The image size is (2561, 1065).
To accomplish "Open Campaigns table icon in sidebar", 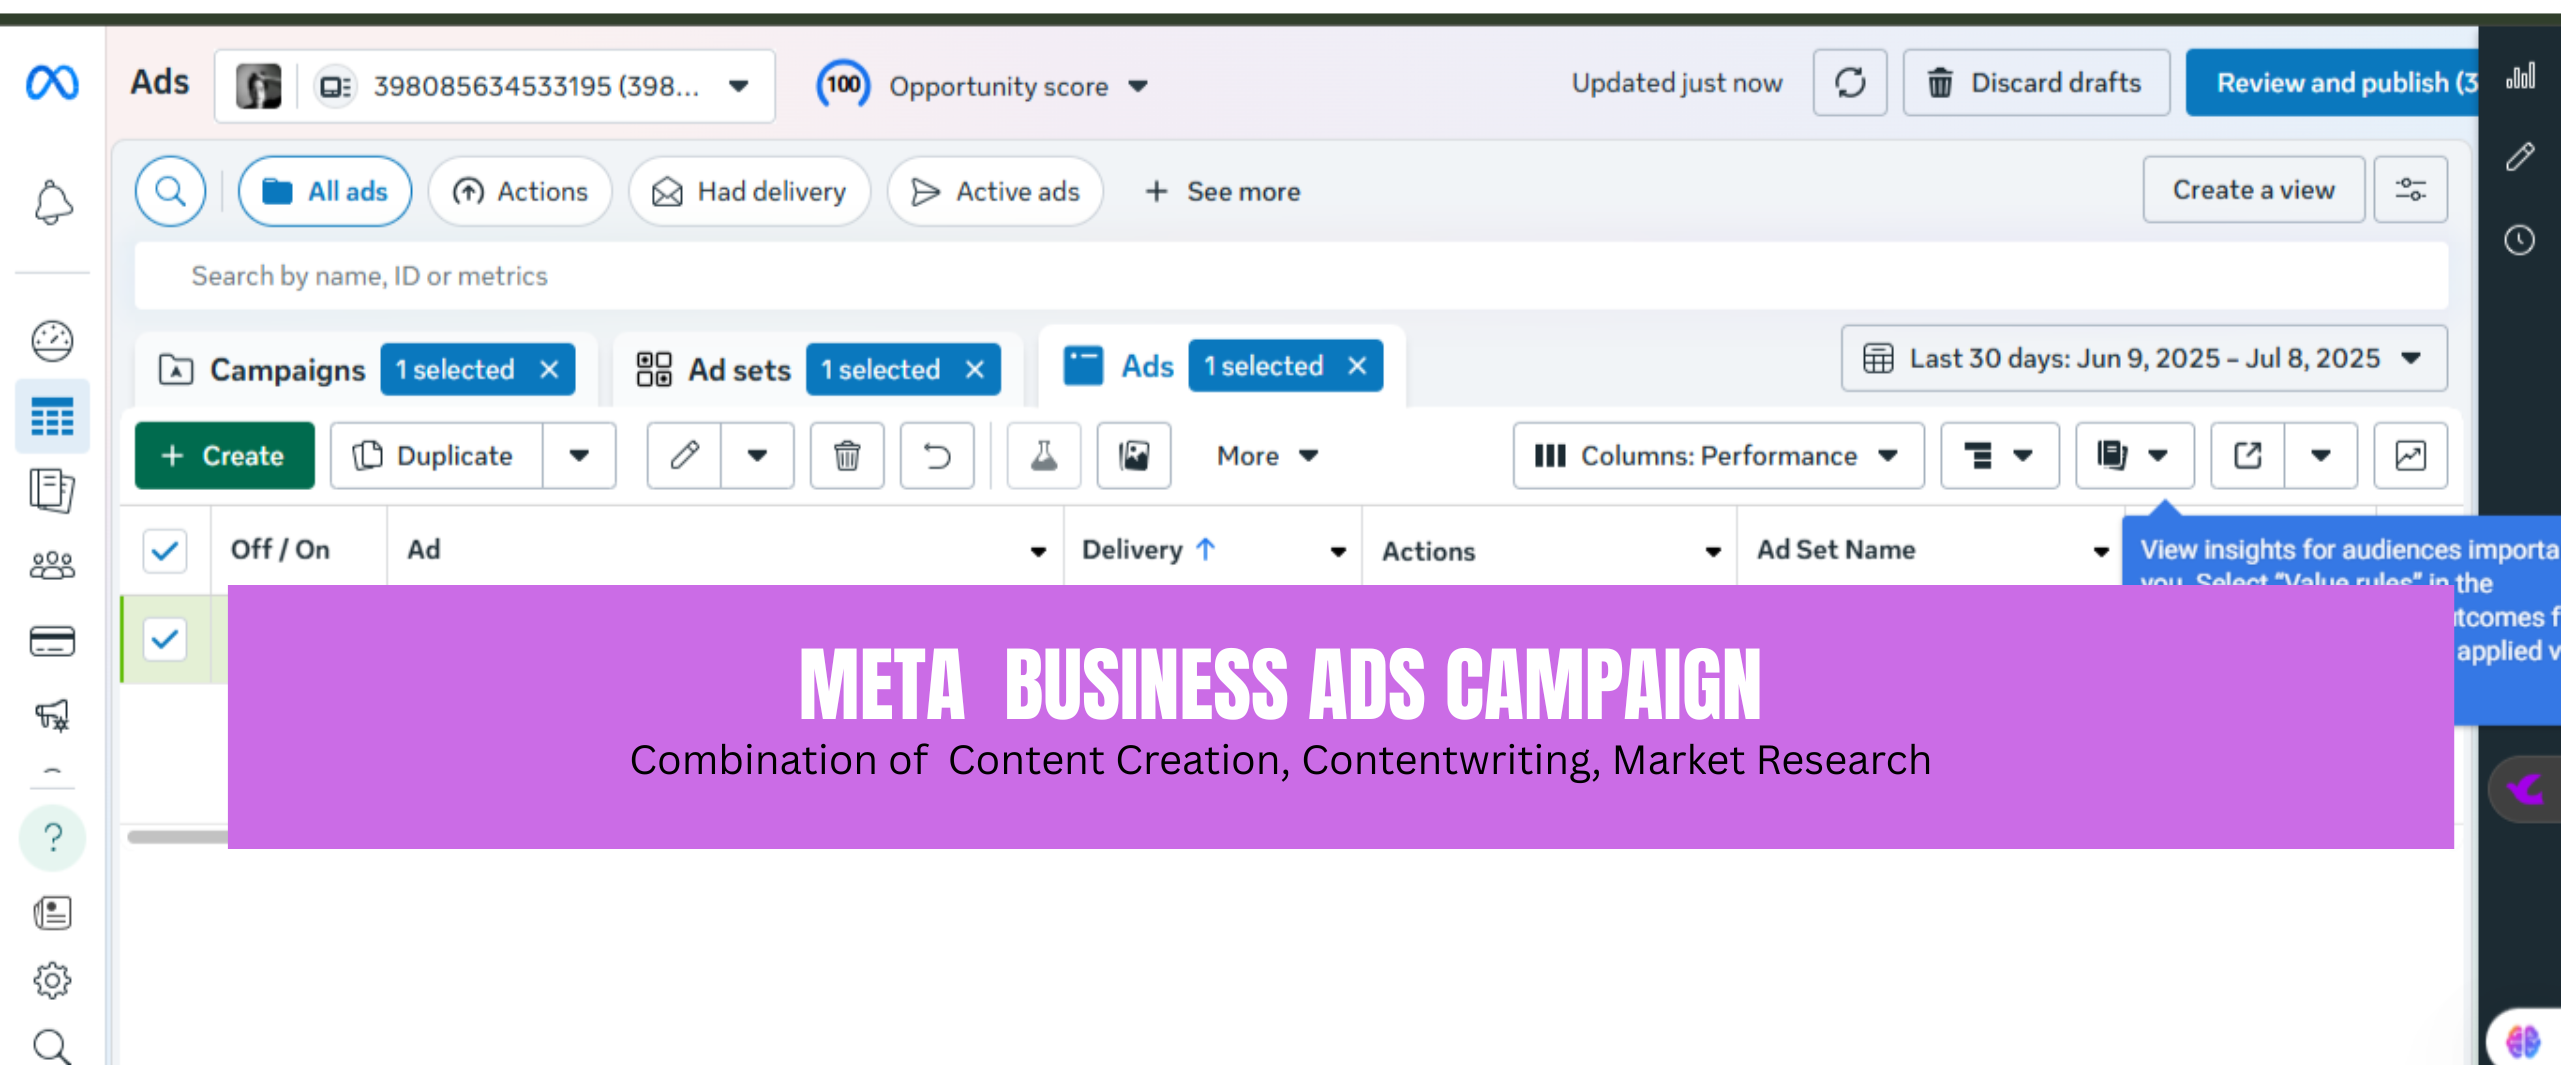I will click(52, 416).
